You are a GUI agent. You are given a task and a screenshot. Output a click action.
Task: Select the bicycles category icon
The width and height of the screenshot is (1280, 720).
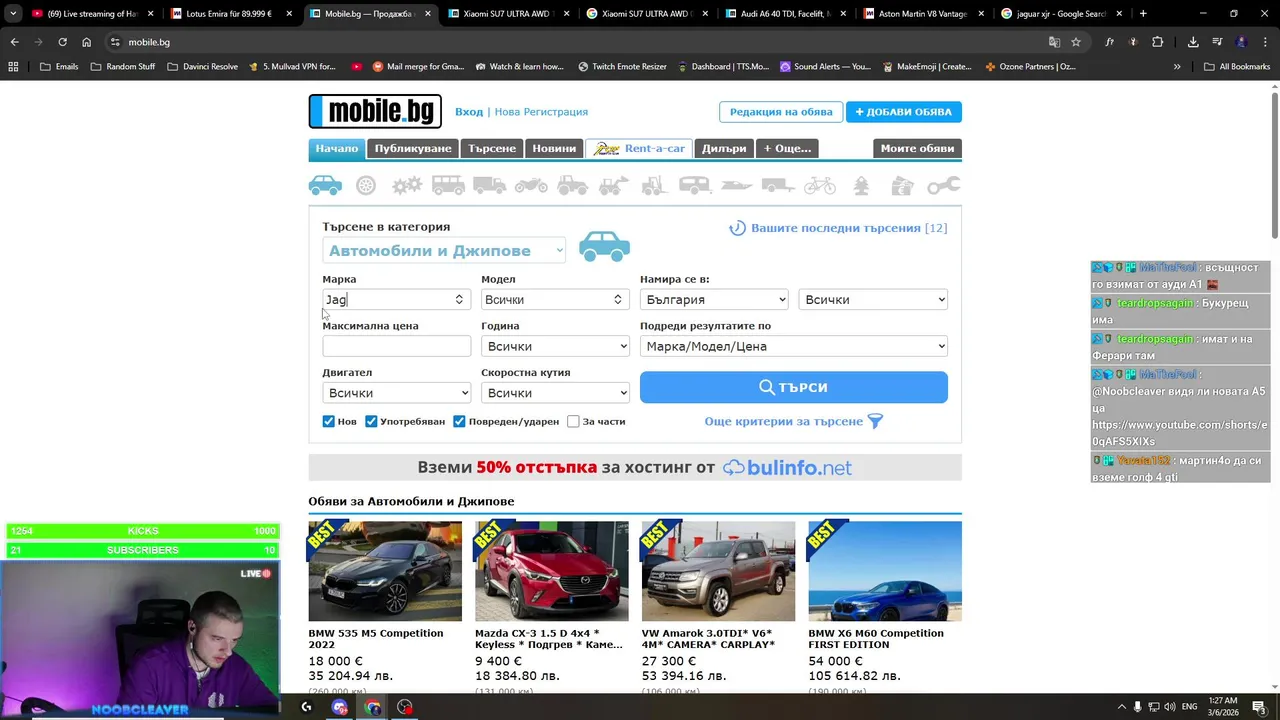(819, 186)
